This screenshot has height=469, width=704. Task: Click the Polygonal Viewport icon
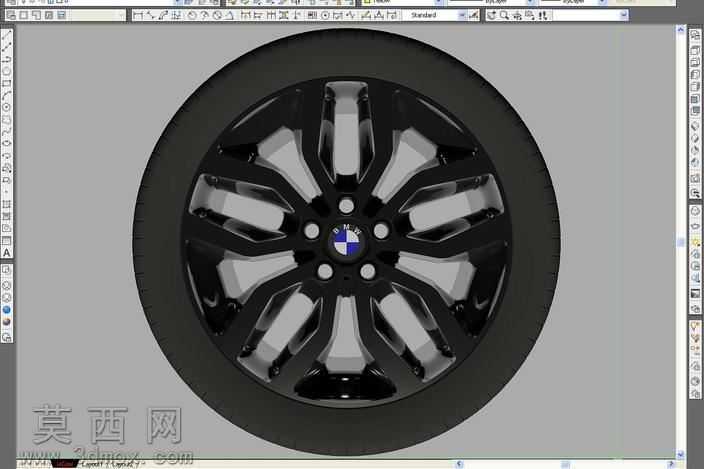[x=36, y=15]
